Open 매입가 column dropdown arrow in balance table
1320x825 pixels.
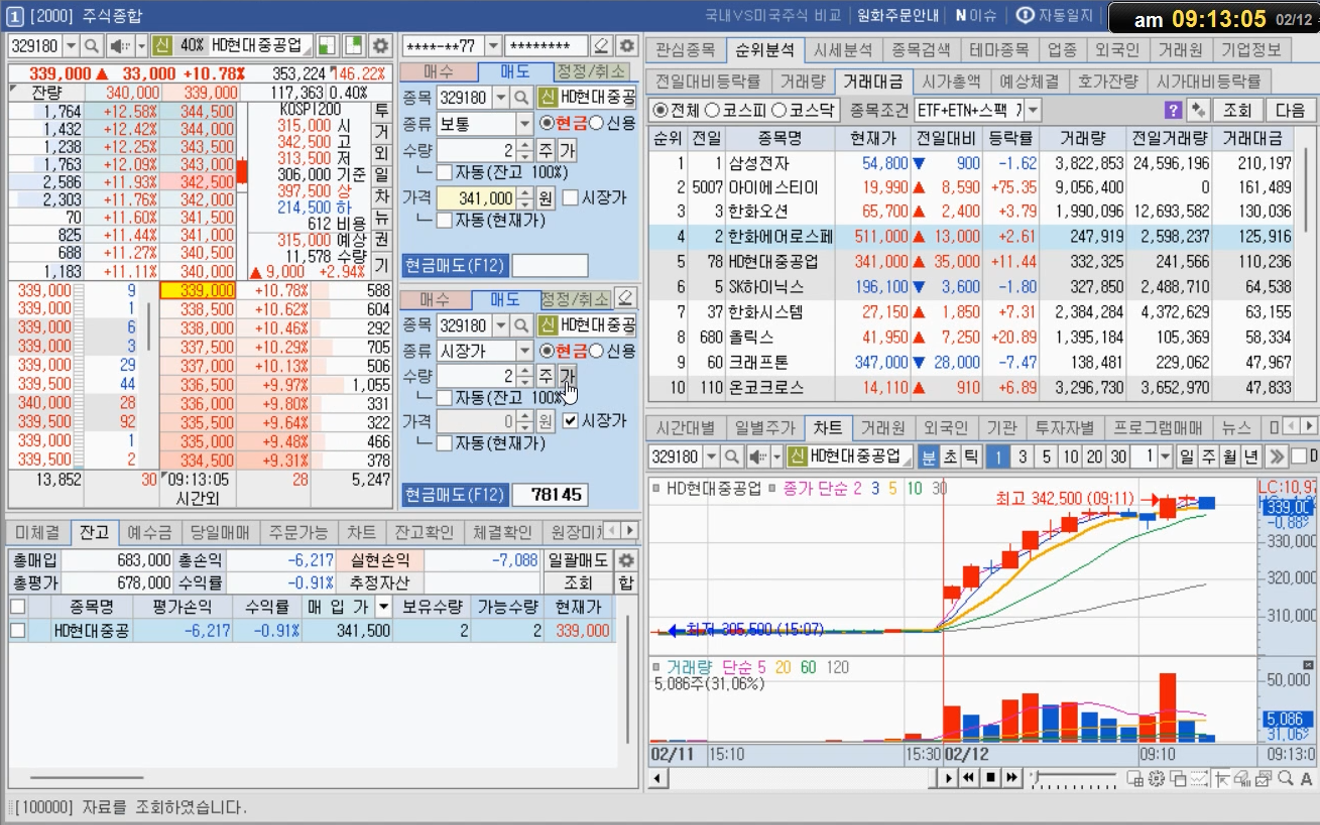click(x=383, y=606)
